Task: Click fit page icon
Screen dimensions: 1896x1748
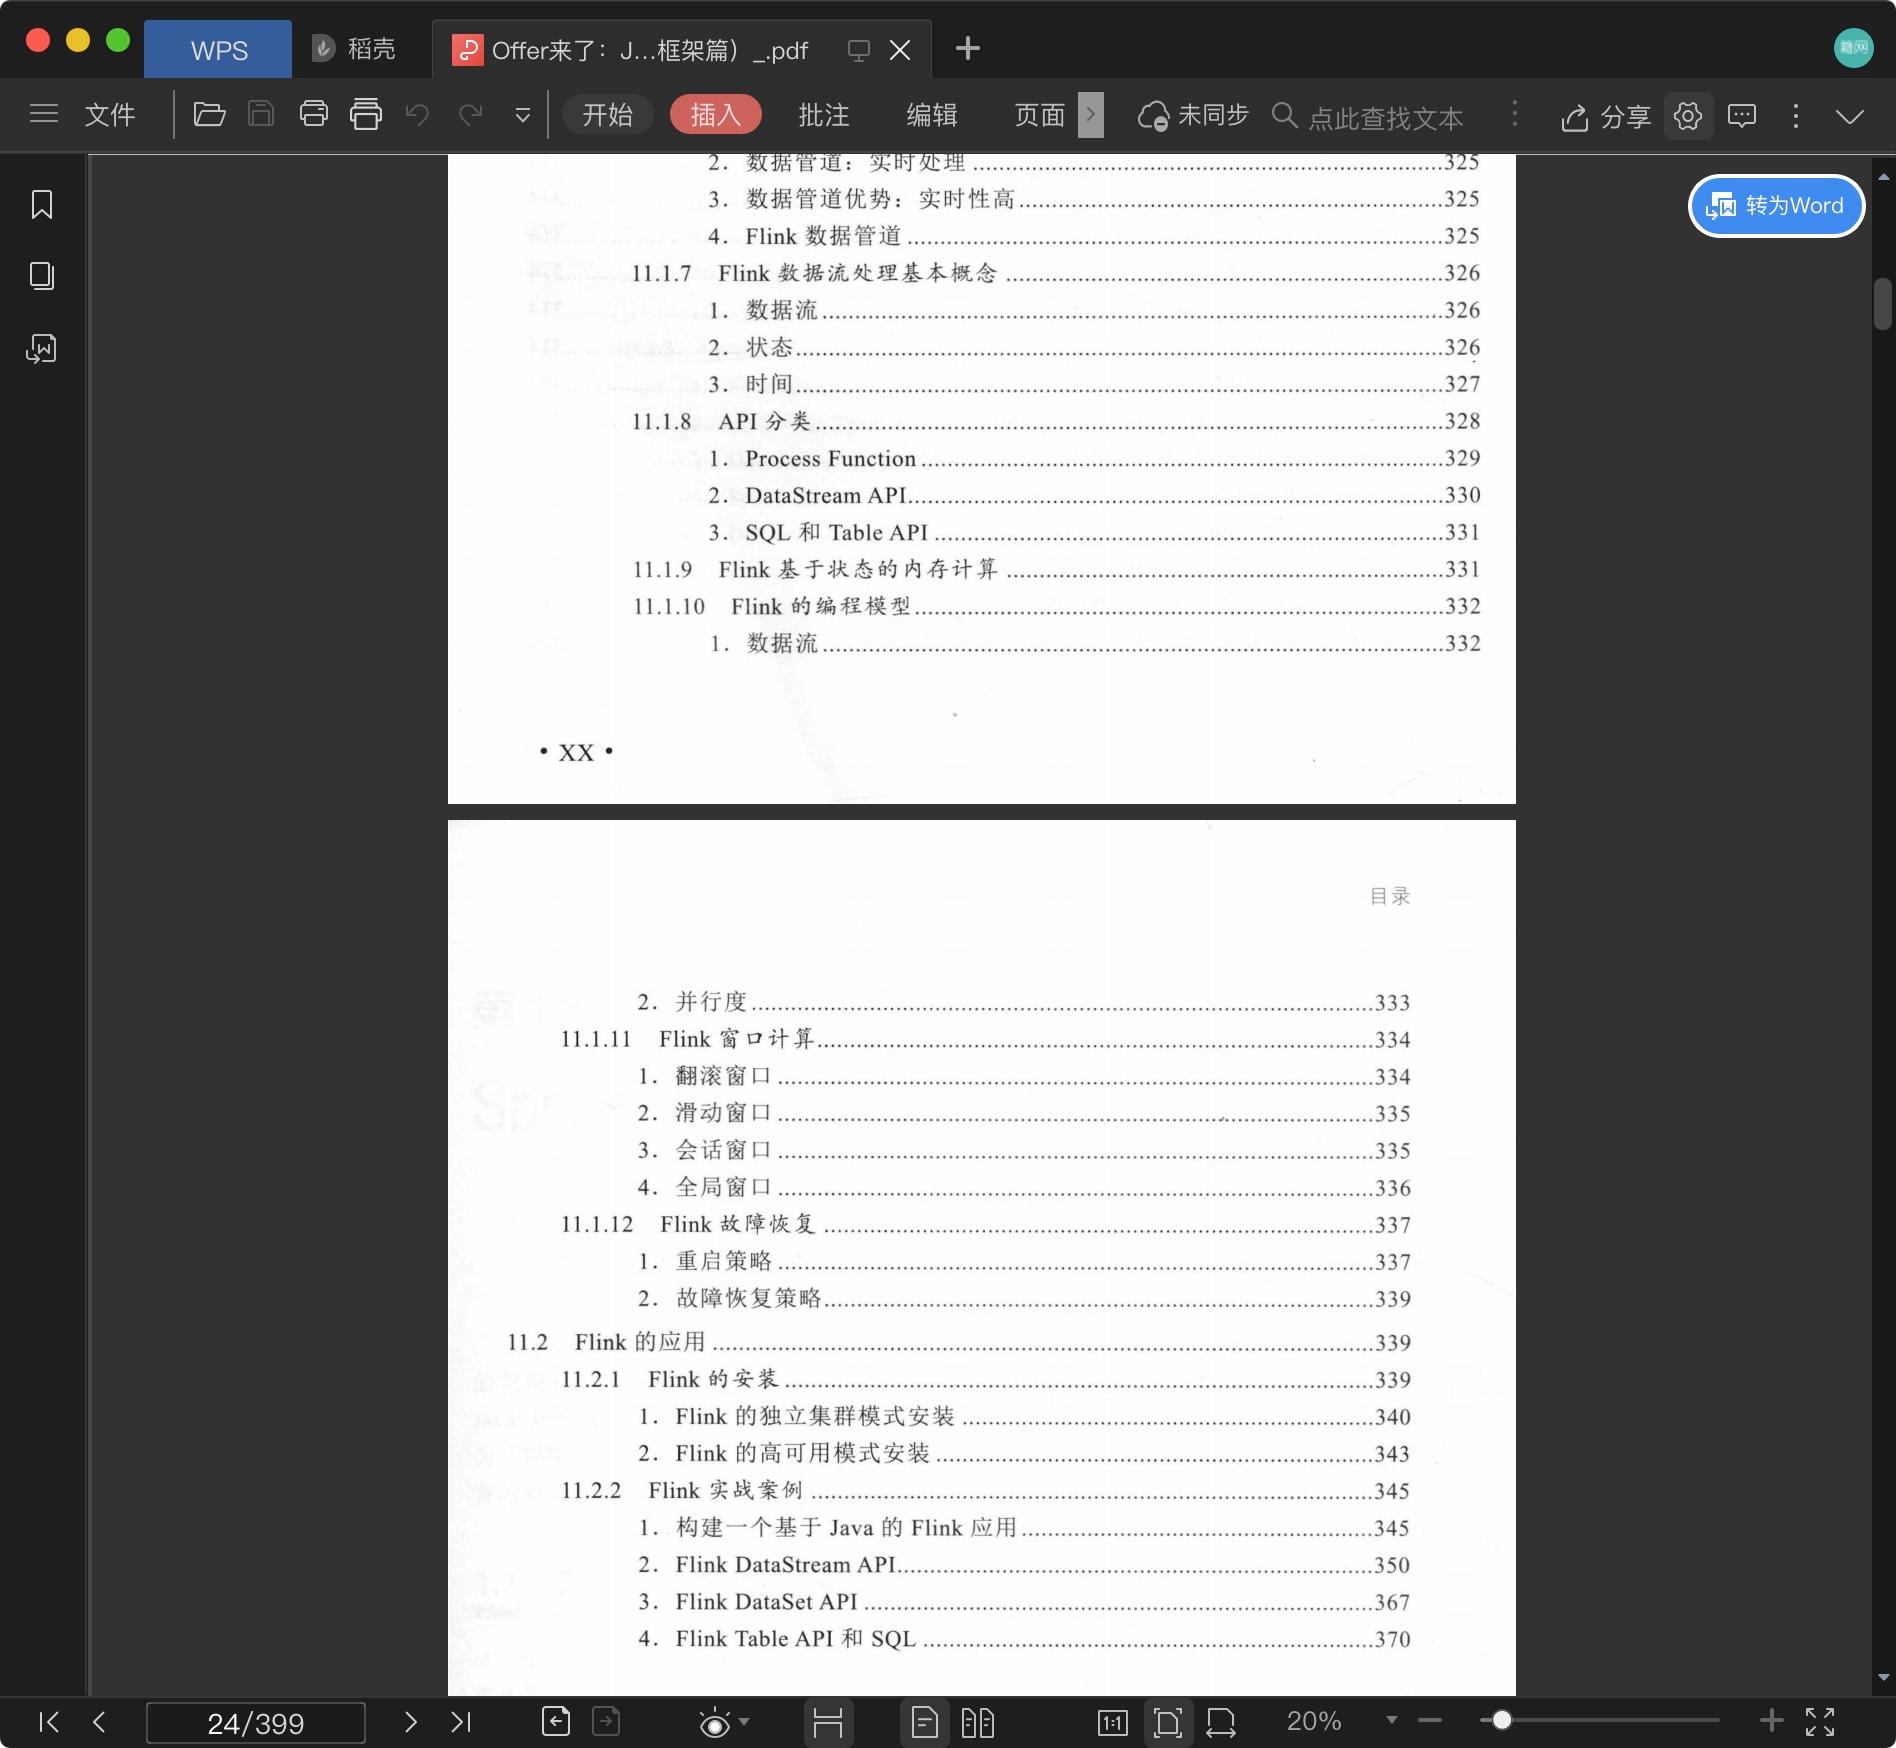Action: 1167,1722
